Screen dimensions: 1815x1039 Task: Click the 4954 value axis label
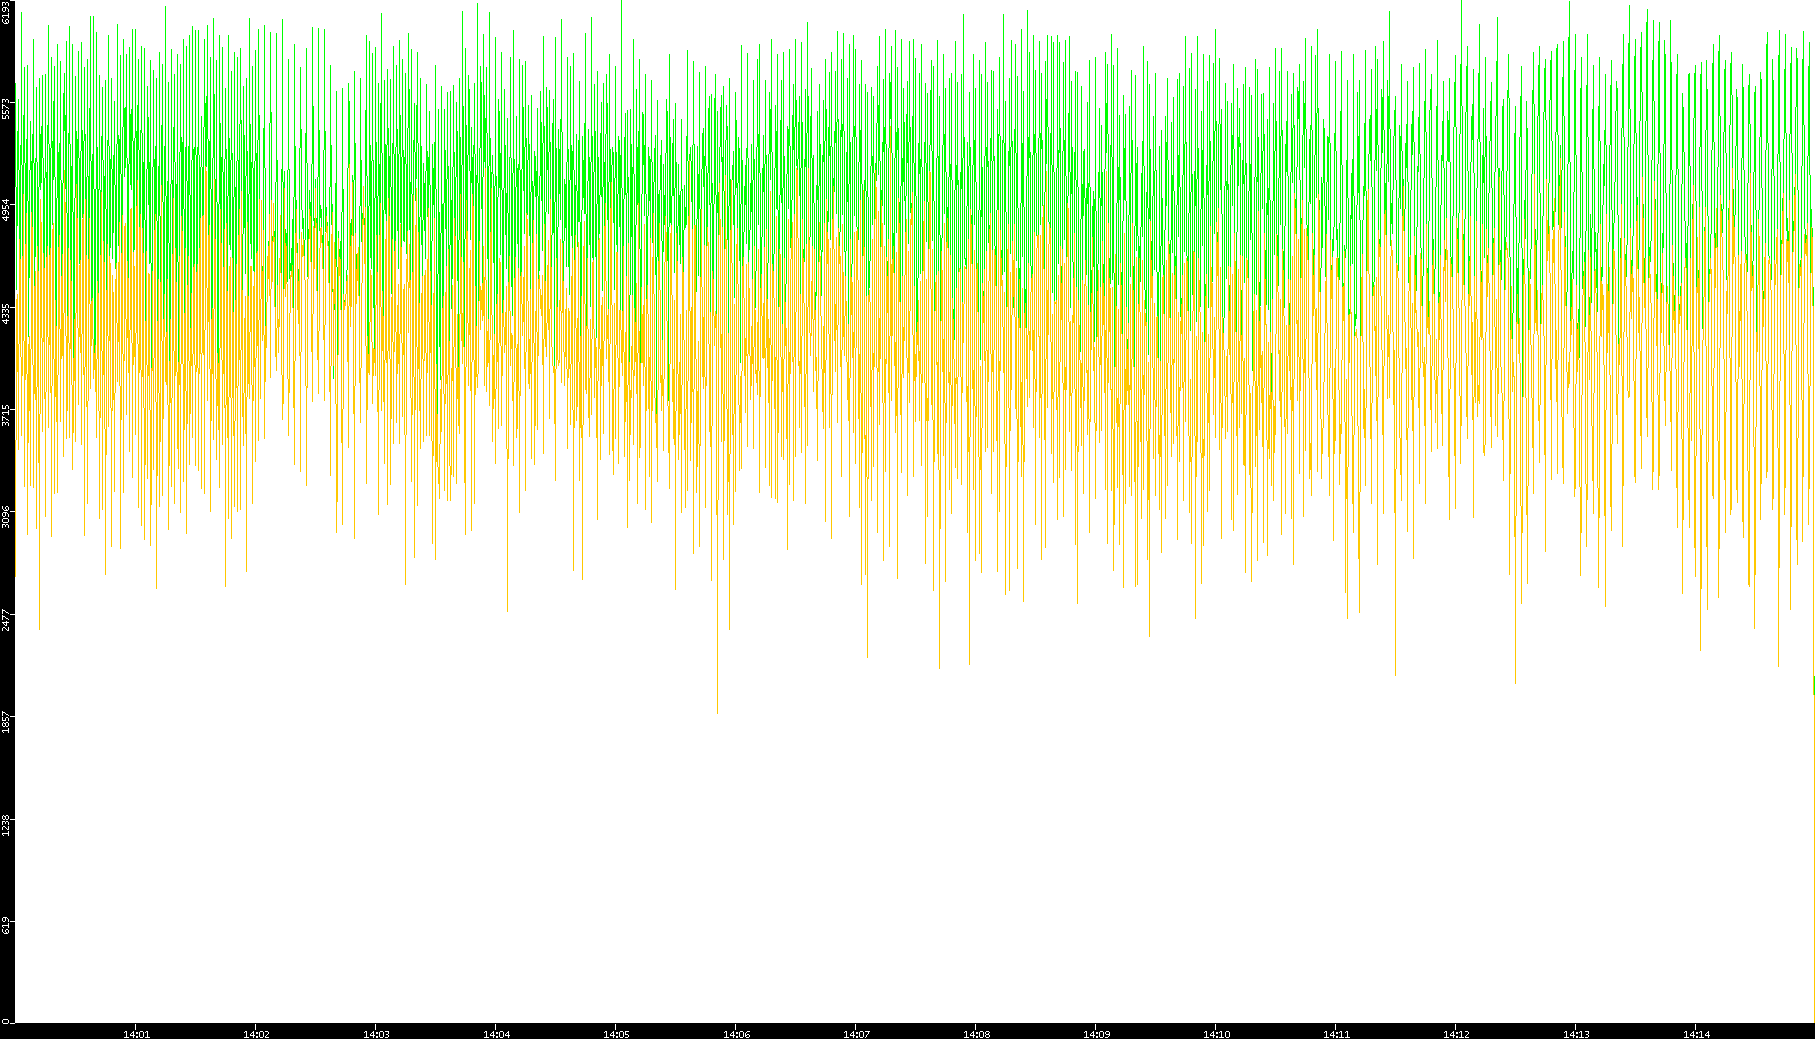[x=7, y=210]
